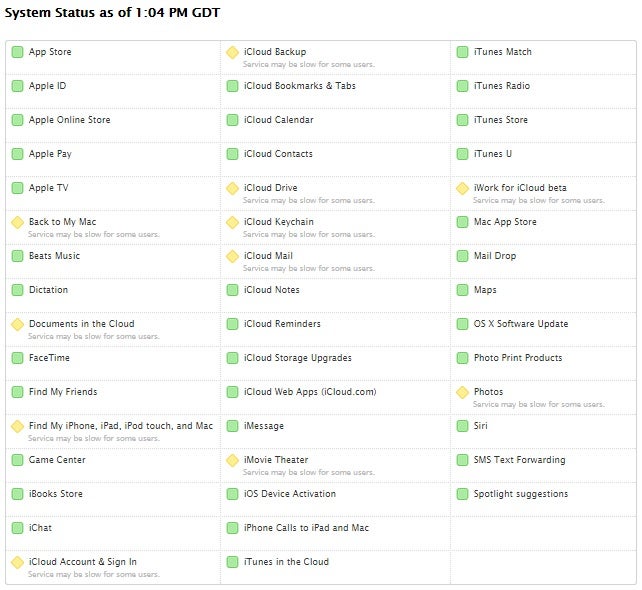Screen dimensions: 642x590
Task: Click the green icon next to Apple Pay
Action: (17, 154)
